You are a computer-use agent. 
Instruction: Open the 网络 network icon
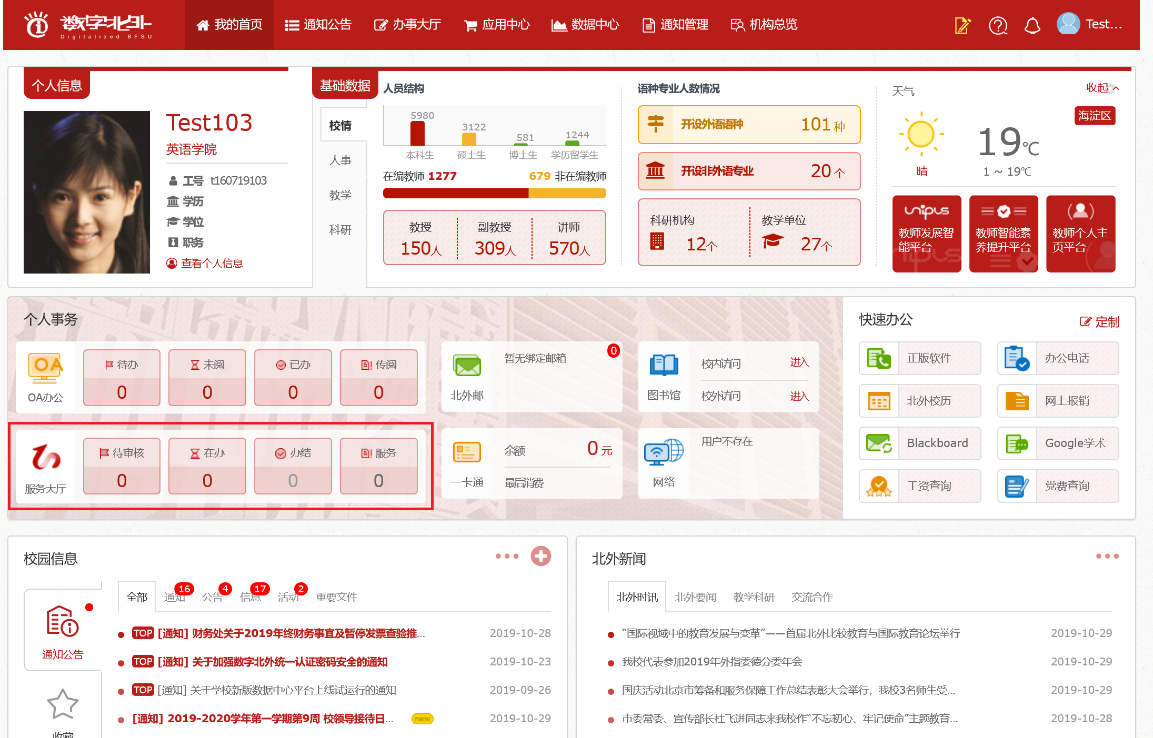coord(664,451)
